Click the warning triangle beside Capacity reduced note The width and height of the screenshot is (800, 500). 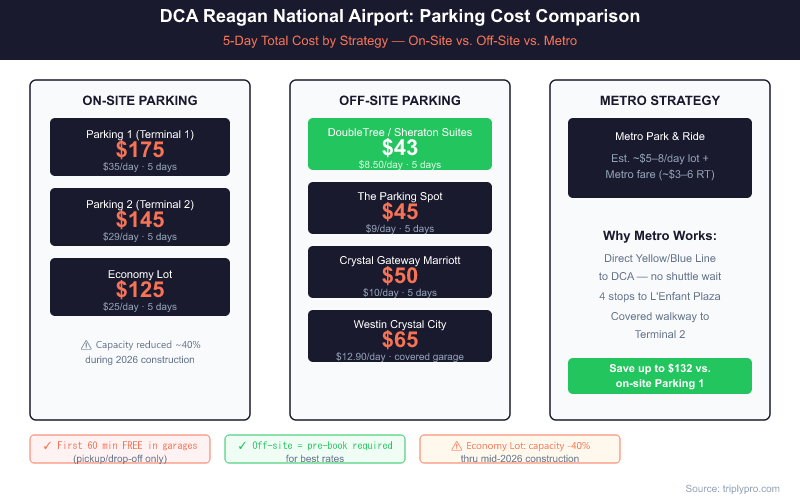tap(87, 345)
